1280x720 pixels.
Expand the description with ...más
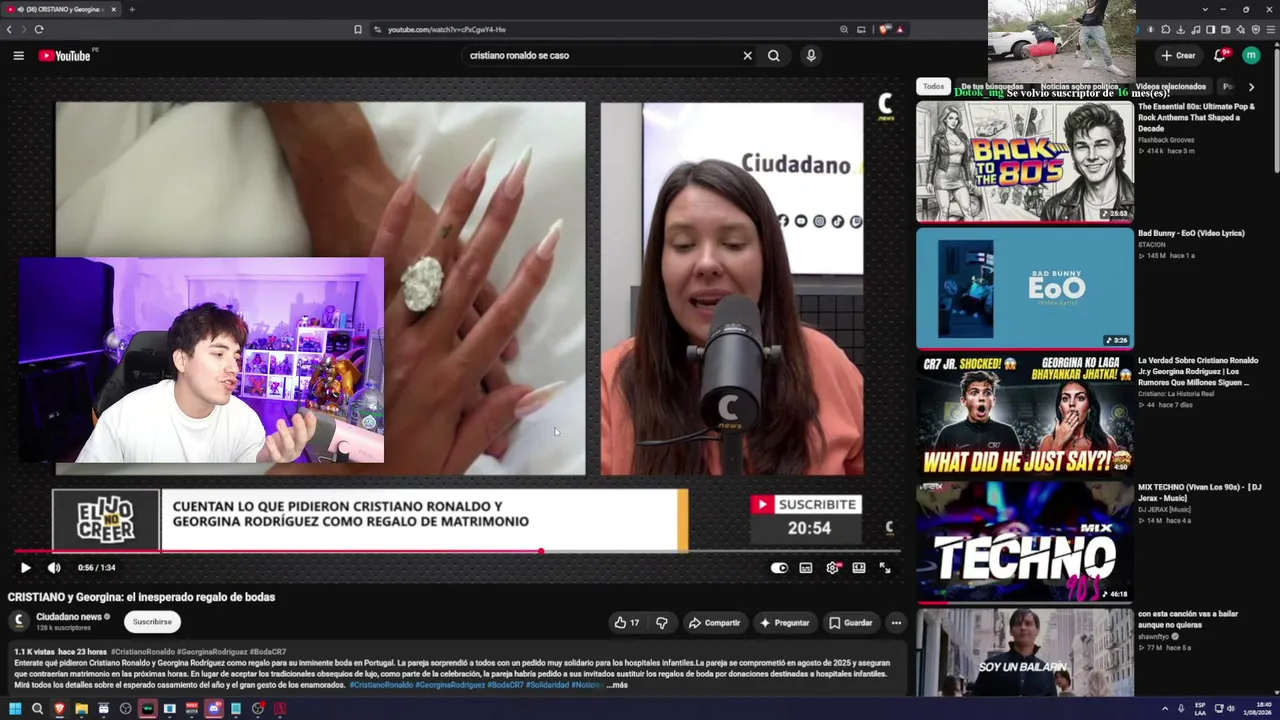click(617, 685)
